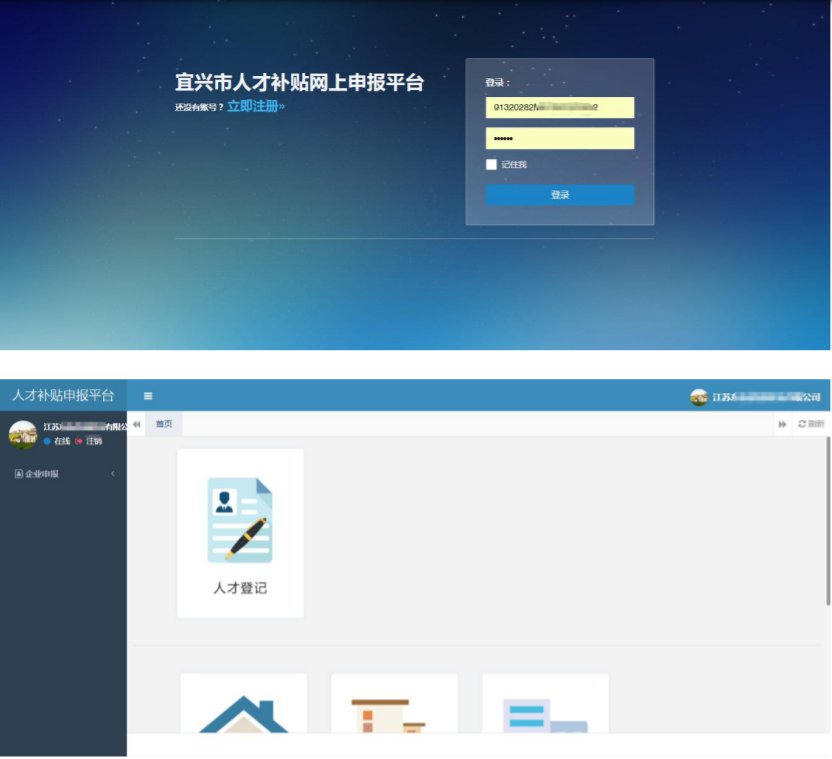Click the 立即注册 register link
This screenshot has height=759, width=832.
(x=255, y=106)
